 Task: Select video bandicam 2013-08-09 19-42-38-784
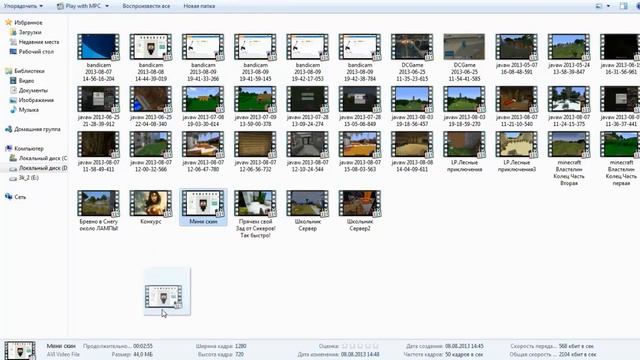point(360,58)
